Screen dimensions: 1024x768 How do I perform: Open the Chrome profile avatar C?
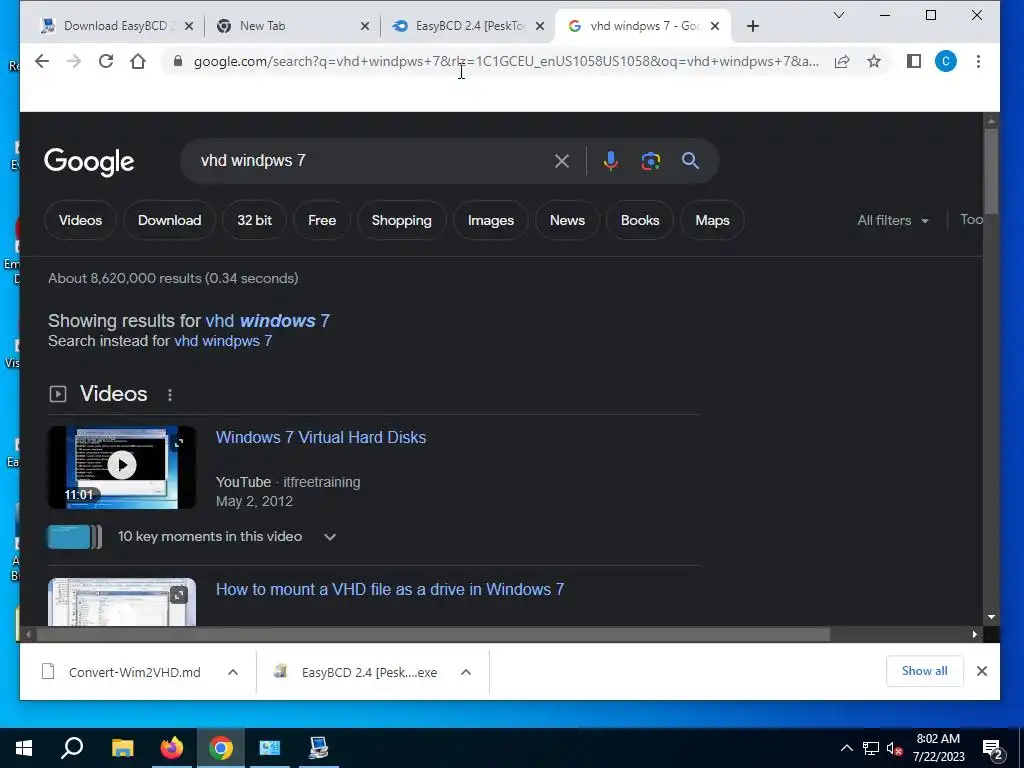pyautogui.click(x=946, y=61)
